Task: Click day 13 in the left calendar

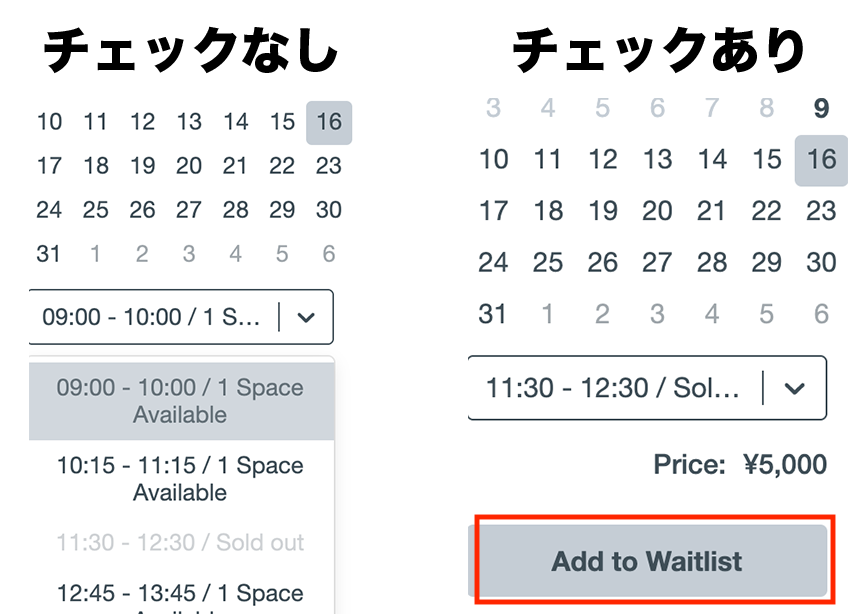Action: [189, 122]
